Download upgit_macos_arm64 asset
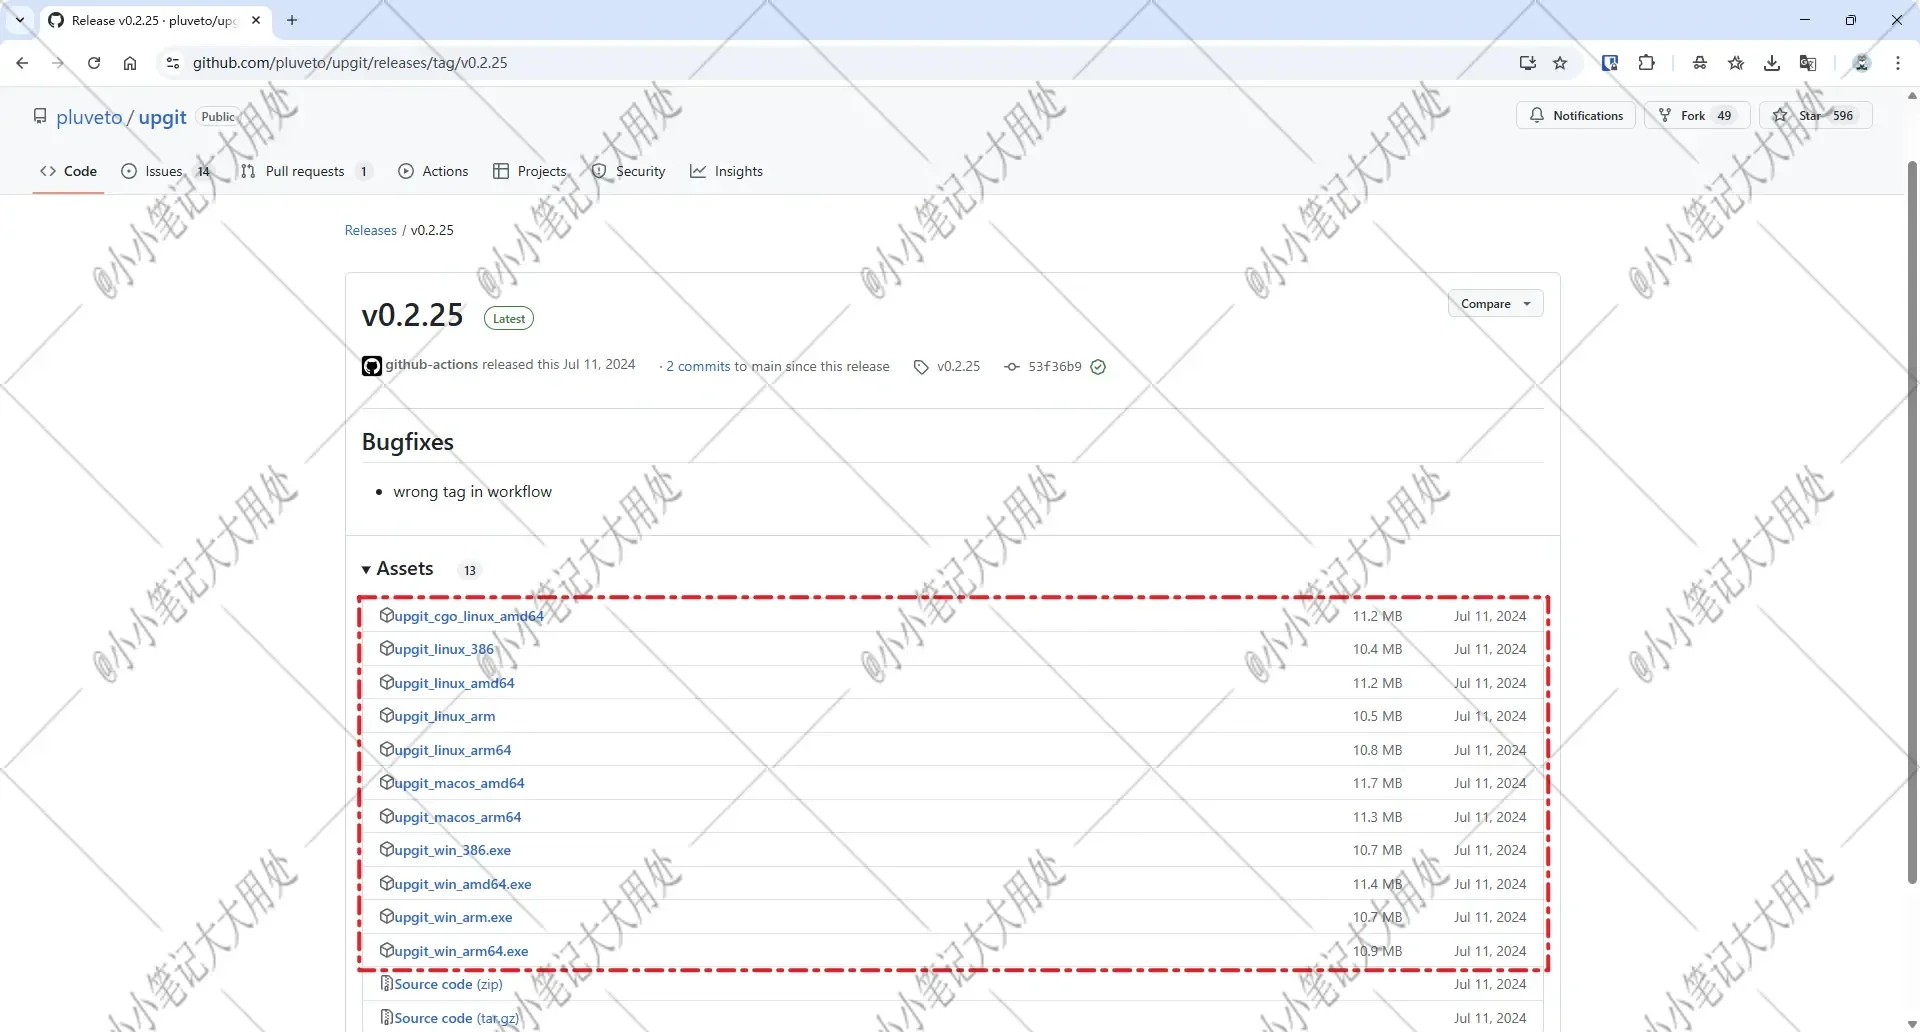 coord(458,817)
